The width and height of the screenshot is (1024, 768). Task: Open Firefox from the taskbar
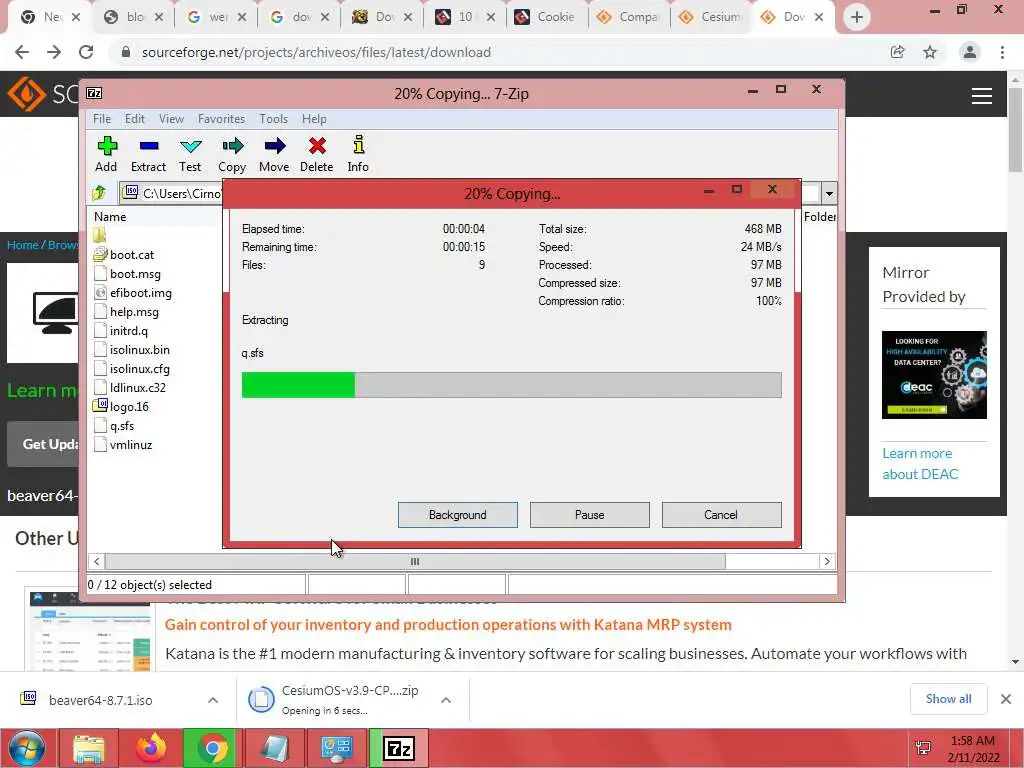151,748
